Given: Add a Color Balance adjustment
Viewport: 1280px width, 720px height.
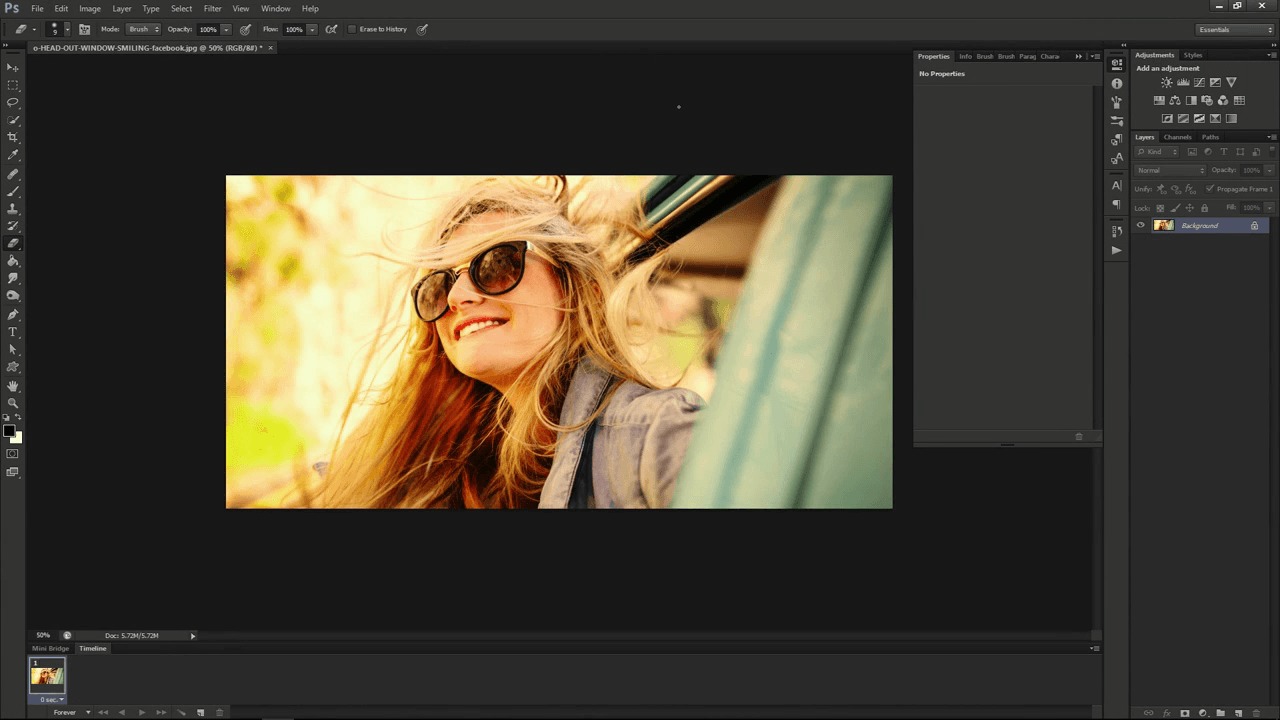Looking at the screenshot, I should 1175,101.
